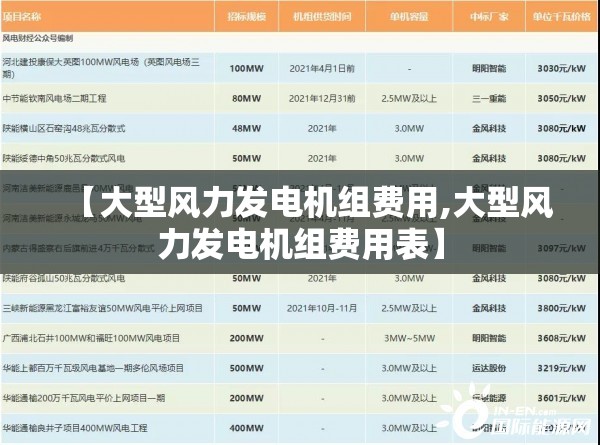Image resolution: width=600 pixels, height=445 pixels.
Task: Click 200MW in the 华能通榆200万千瓦 row
Action: point(246,398)
